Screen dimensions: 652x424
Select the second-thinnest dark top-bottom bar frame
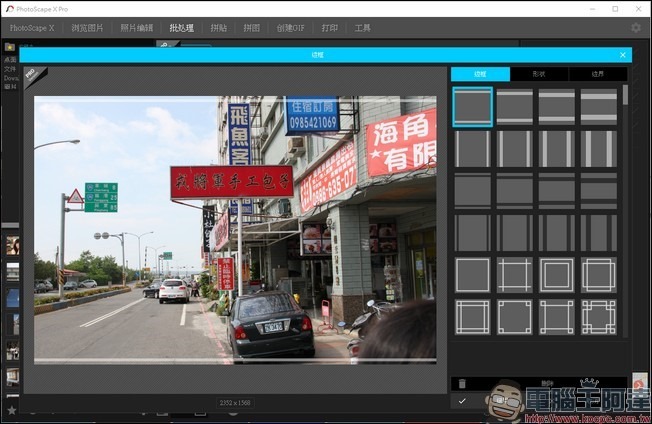click(x=514, y=191)
